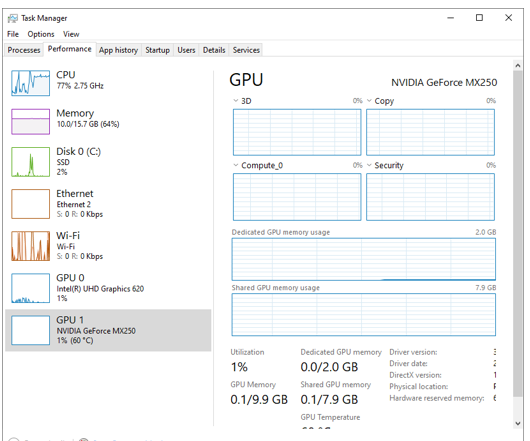
Task: Open the Compute_0 engine dropdown chevron
Action: tap(236, 165)
